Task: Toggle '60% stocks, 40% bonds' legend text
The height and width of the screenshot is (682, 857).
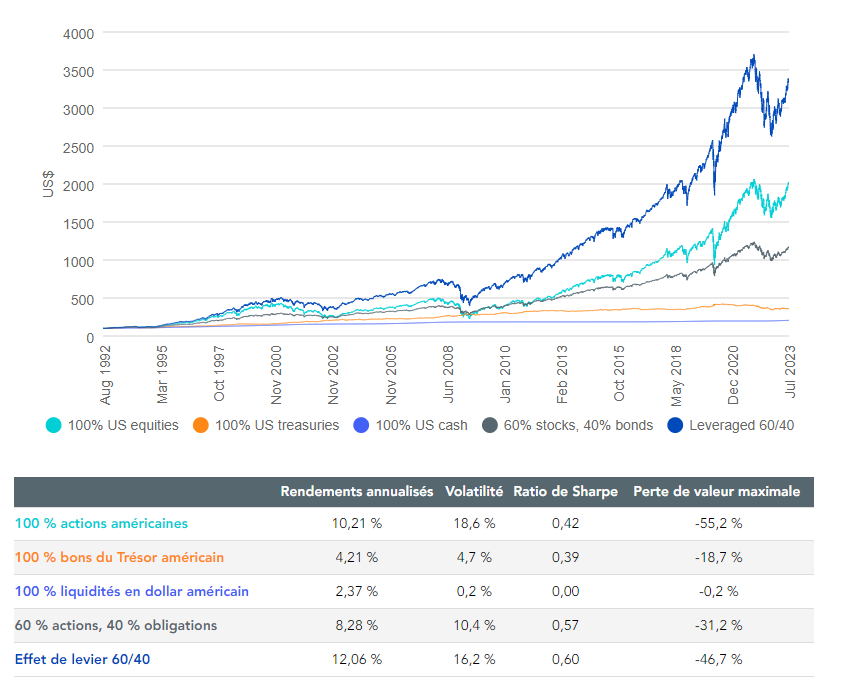Action: point(580,425)
